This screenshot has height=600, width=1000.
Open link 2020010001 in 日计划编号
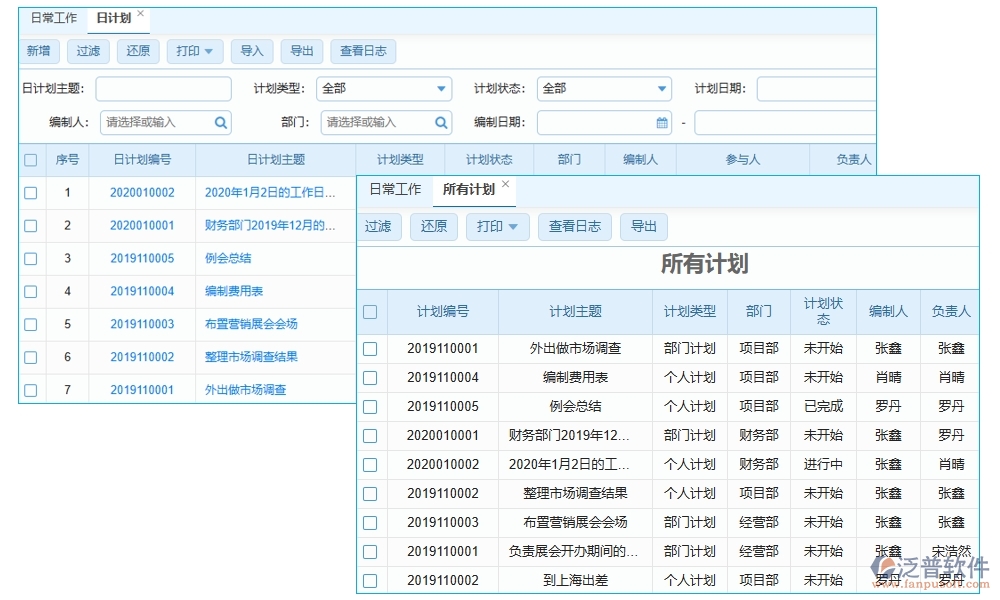(x=142, y=226)
